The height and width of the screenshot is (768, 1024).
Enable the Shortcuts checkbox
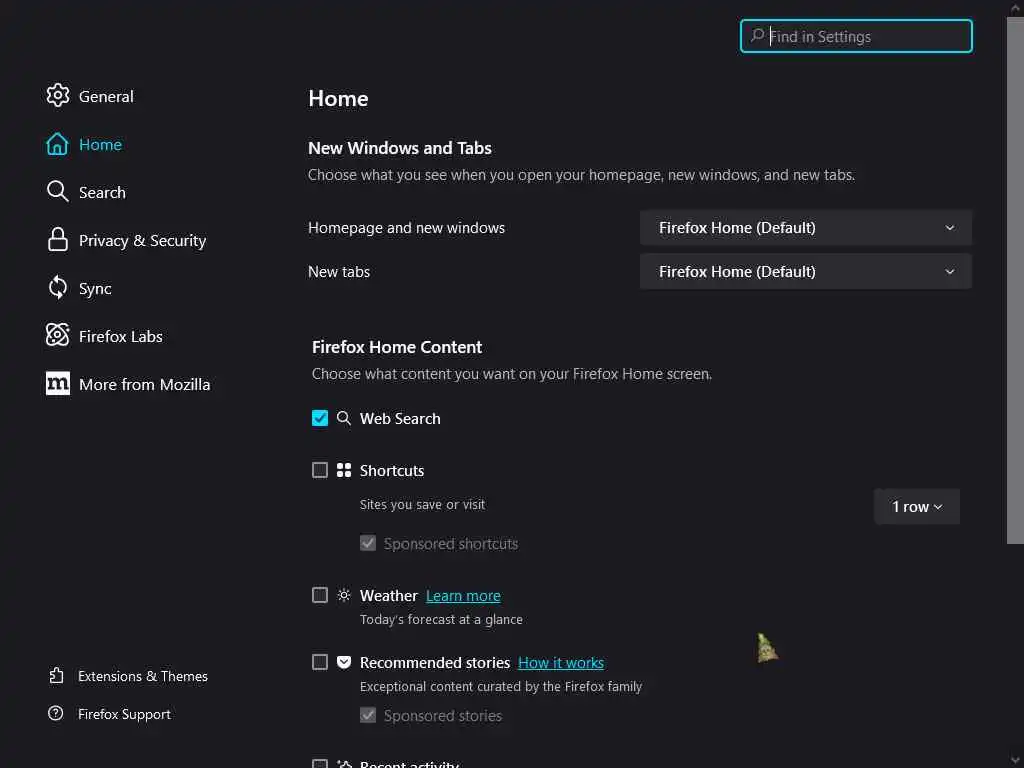[x=320, y=470]
